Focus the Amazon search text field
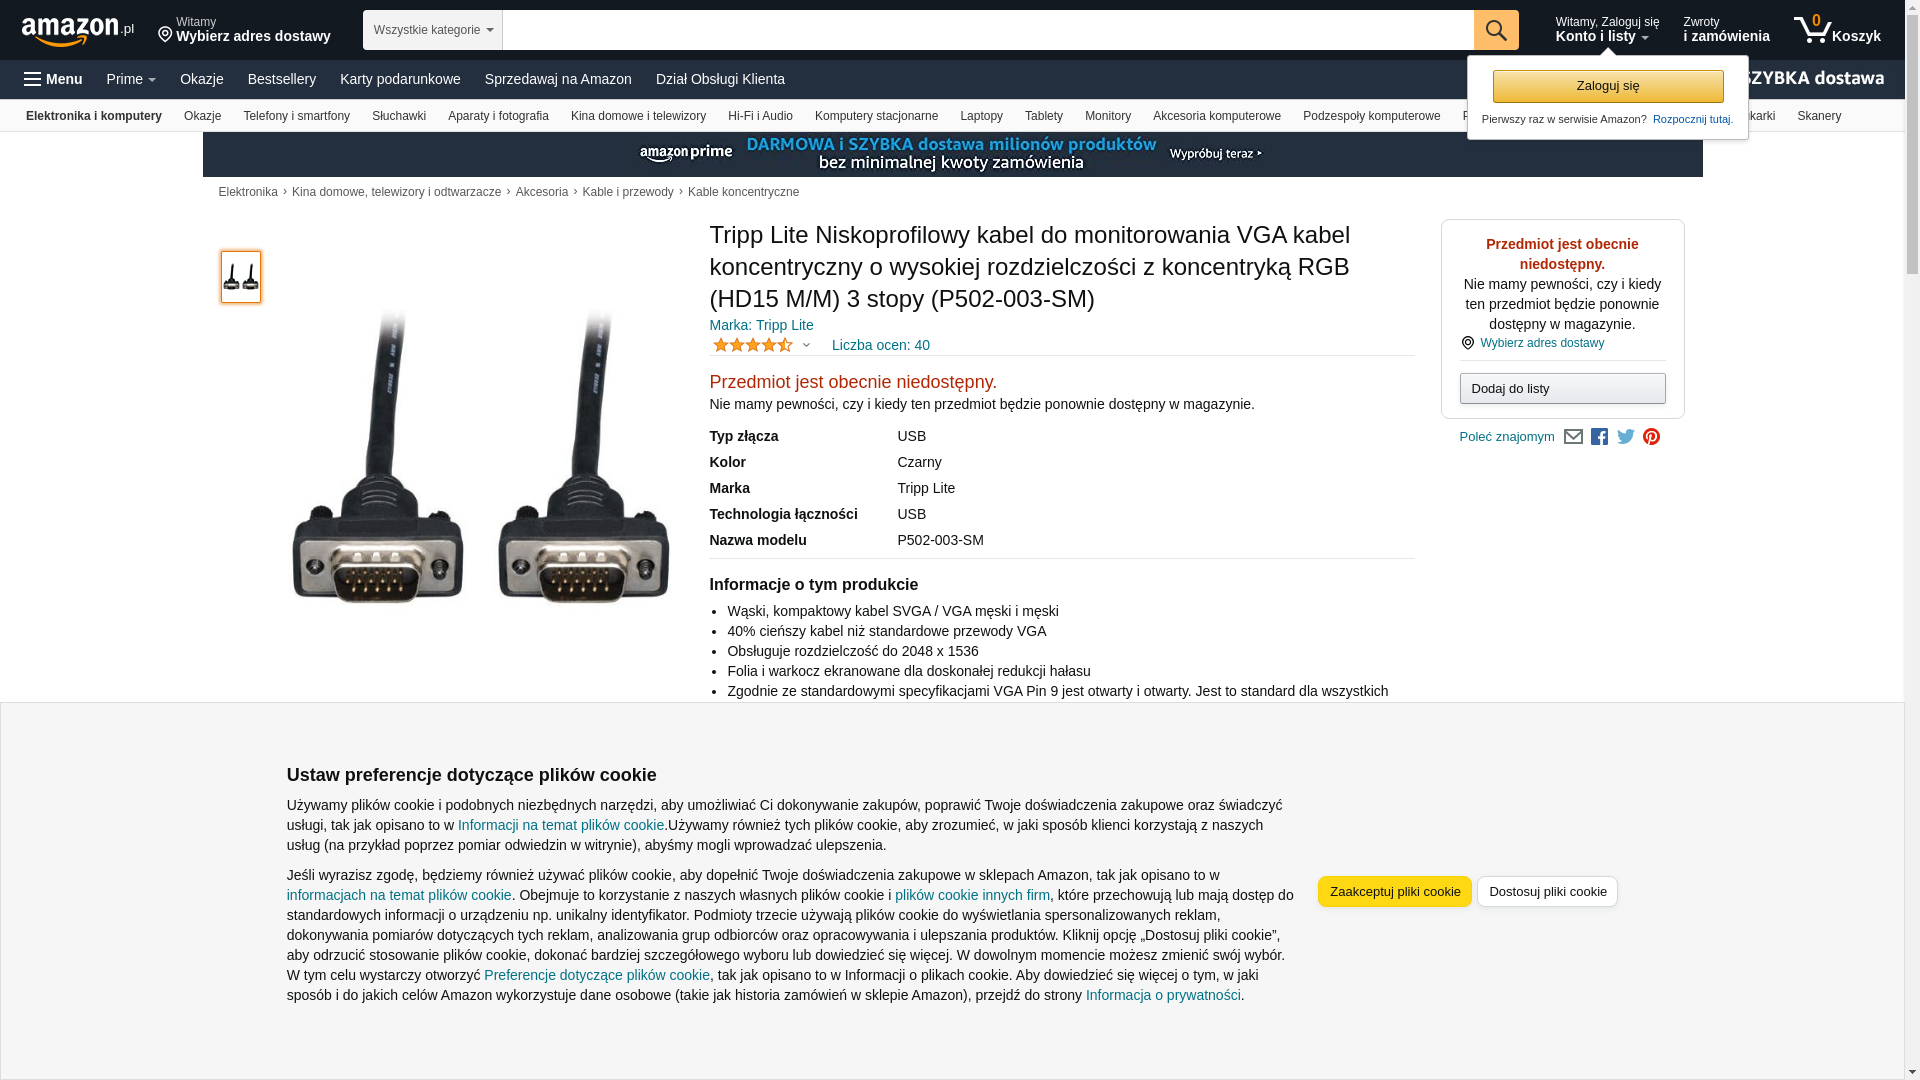Screen dimensions: 1920x1080 coord(988,30)
